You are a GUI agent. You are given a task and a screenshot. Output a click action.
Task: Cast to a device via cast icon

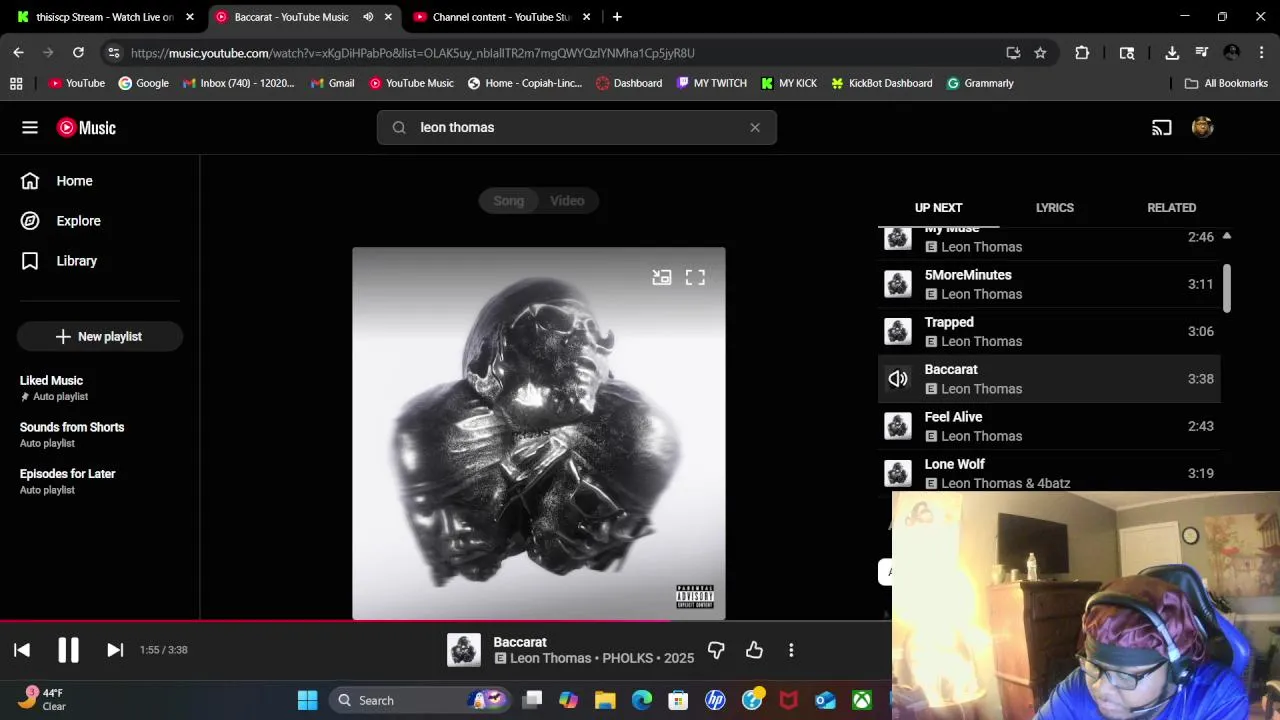(1161, 127)
